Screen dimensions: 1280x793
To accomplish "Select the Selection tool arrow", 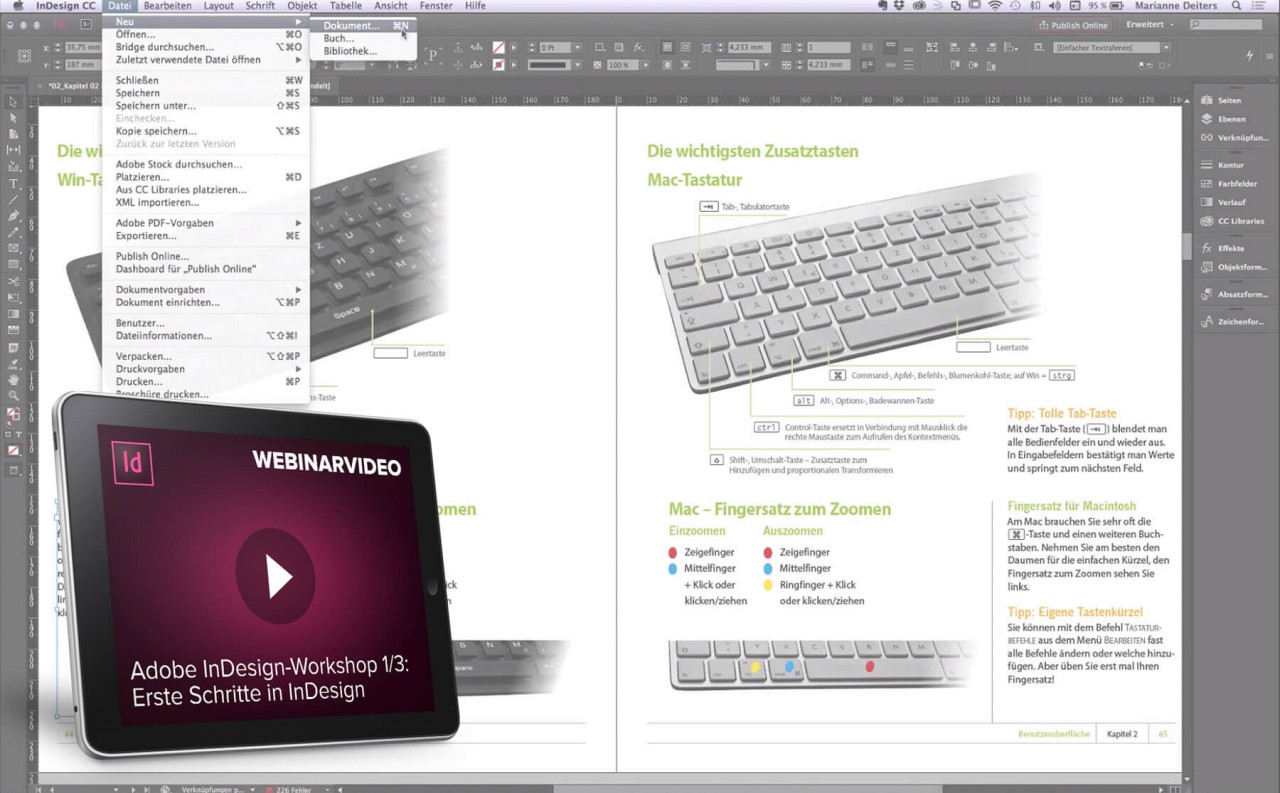I will 12,100.
